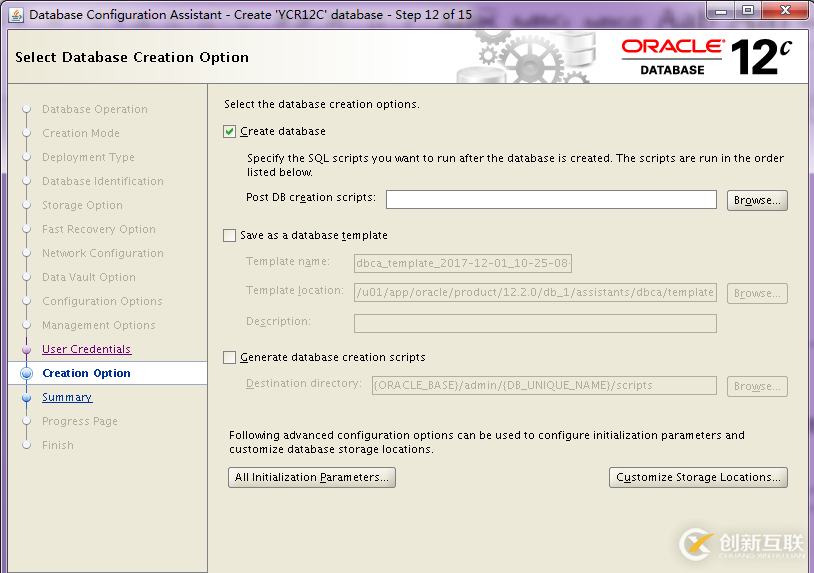Click the Destination directory field
Viewport: 814px width, 573px height.
coord(544,385)
